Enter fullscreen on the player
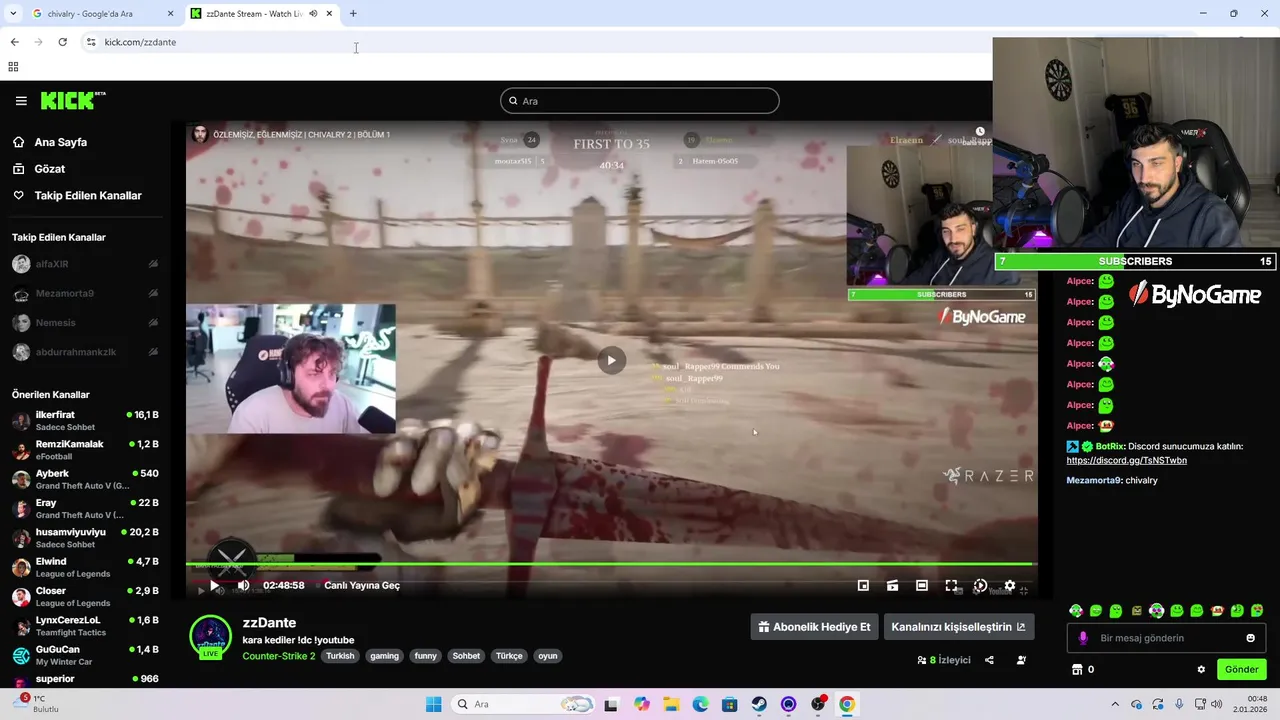The height and width of the screenshot is (720, 1280). point(951,586)
